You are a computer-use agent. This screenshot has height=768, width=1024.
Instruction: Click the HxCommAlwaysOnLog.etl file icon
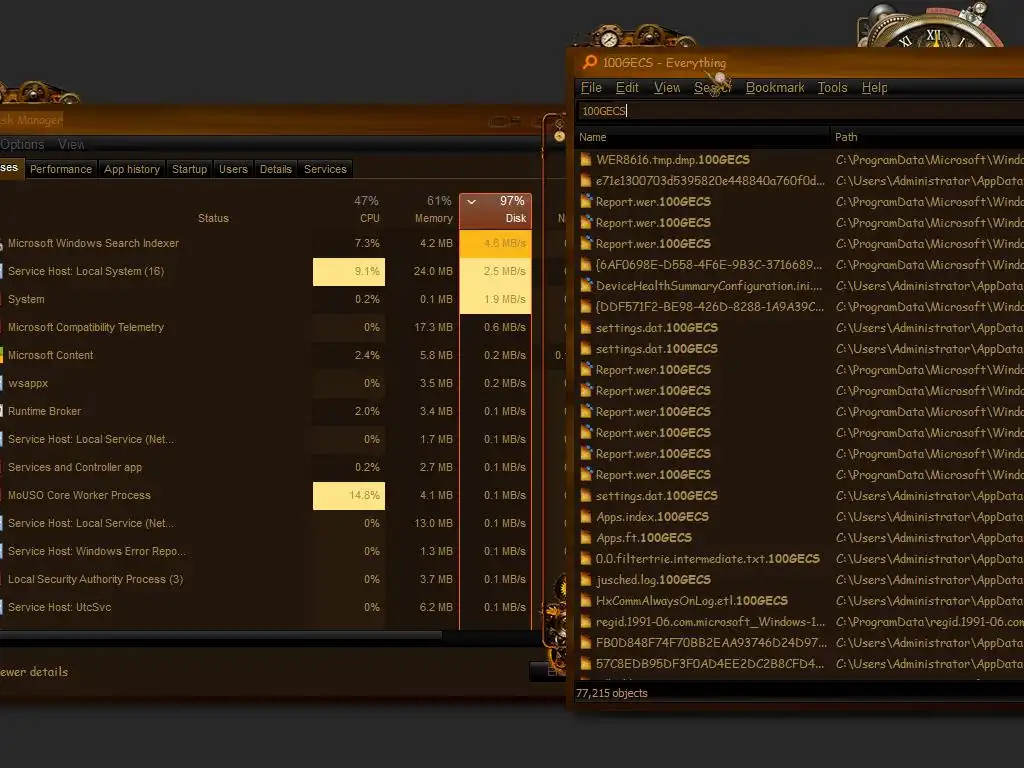tap(586, 601)
